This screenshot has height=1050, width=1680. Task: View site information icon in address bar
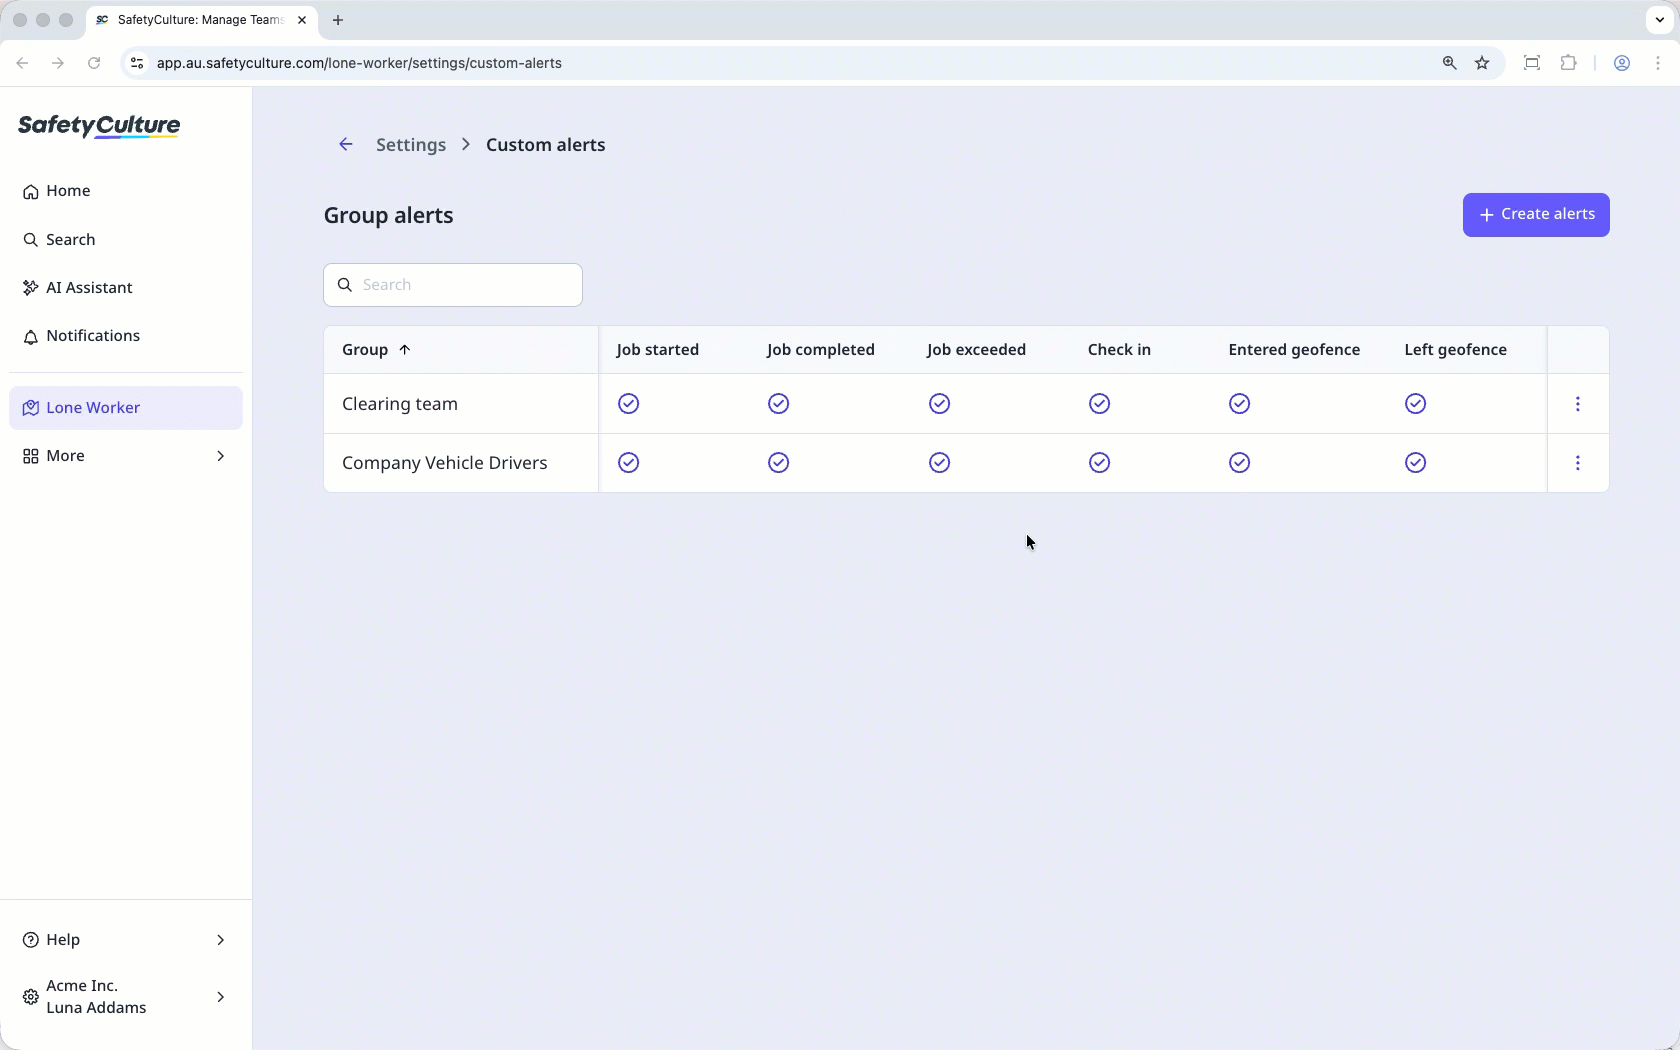[x=137, y=63]
